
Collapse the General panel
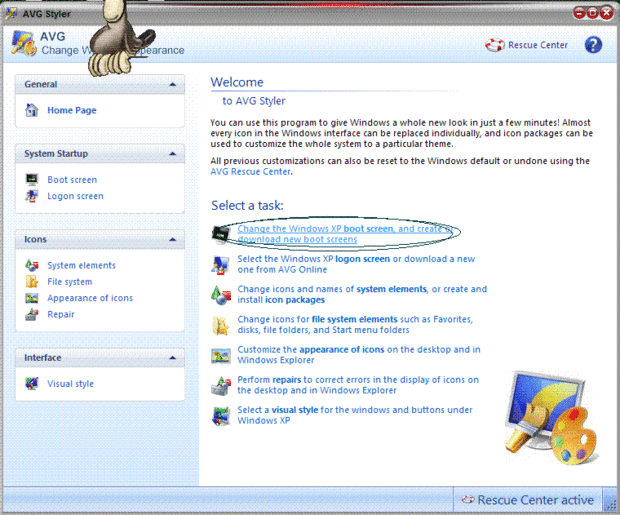coord(172,84)
